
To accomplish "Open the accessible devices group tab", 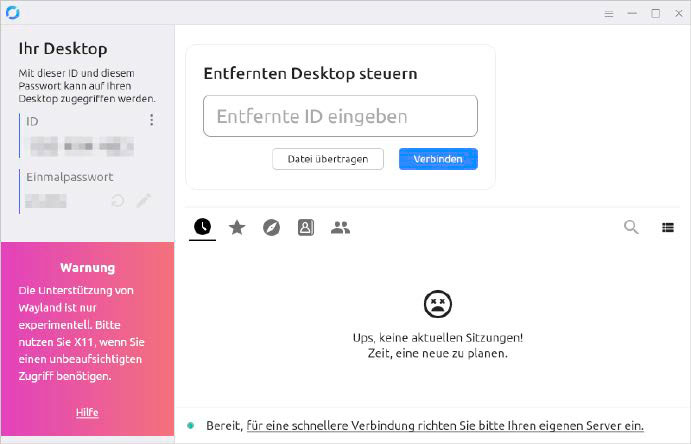I will 340,228.
